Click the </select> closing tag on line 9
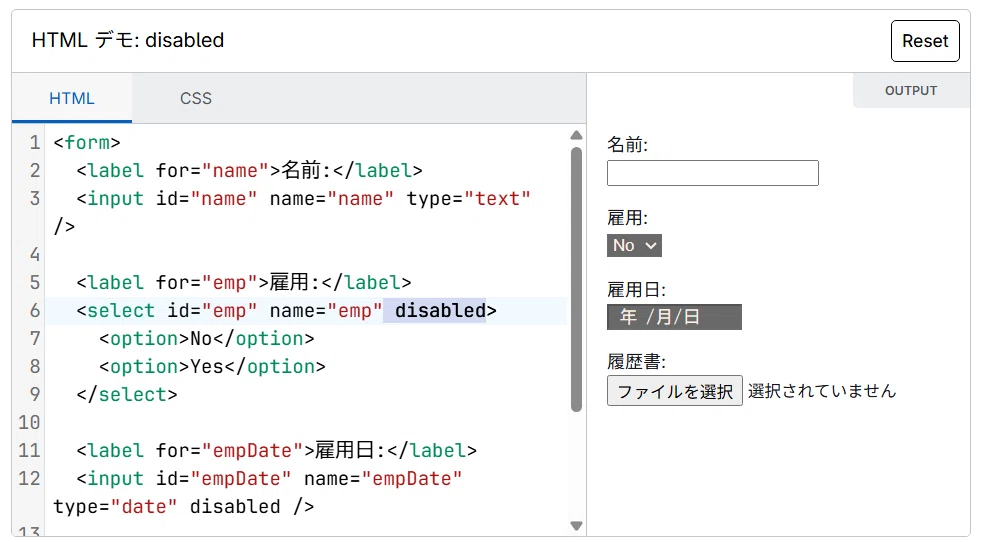Viewport: 983px width, 542px height. [x=127, y=395]
